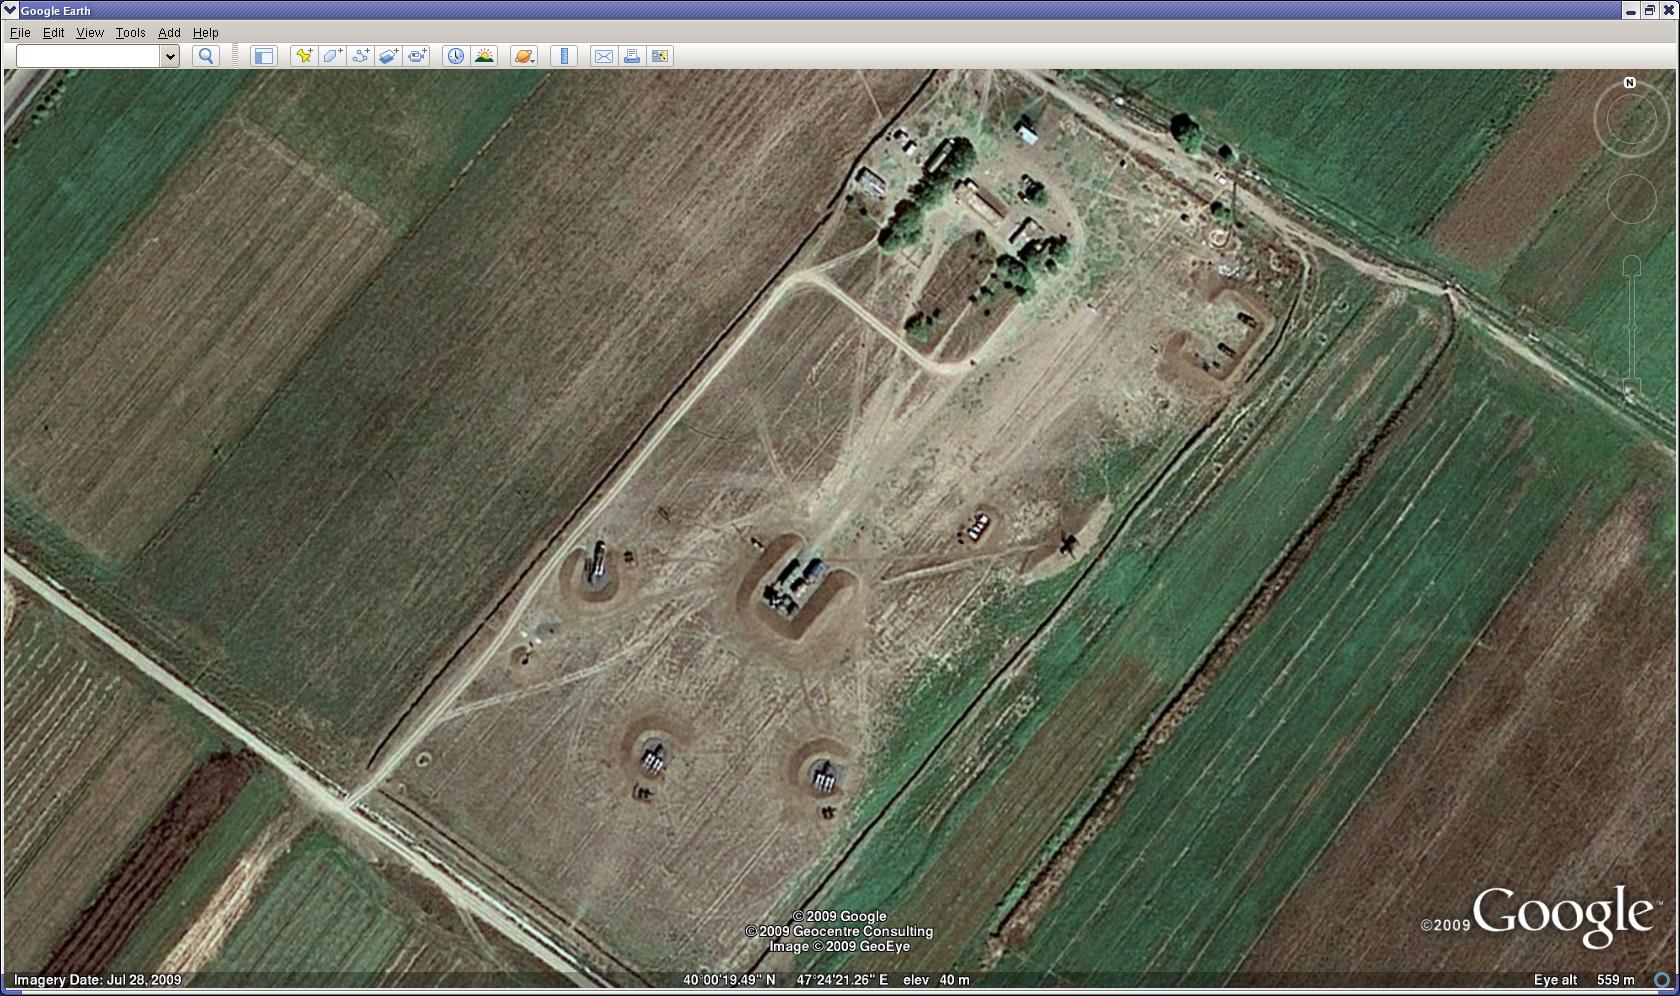Screen dimensions: 1680x996
Task: Click the Email envelope icon
Action: (x=604, y=56)
